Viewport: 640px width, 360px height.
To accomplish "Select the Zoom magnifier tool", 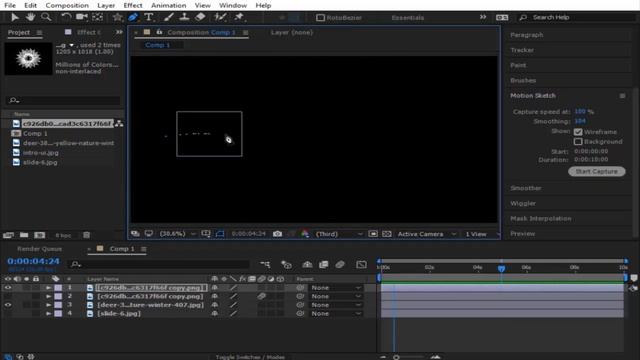I will tap(46, 17).
